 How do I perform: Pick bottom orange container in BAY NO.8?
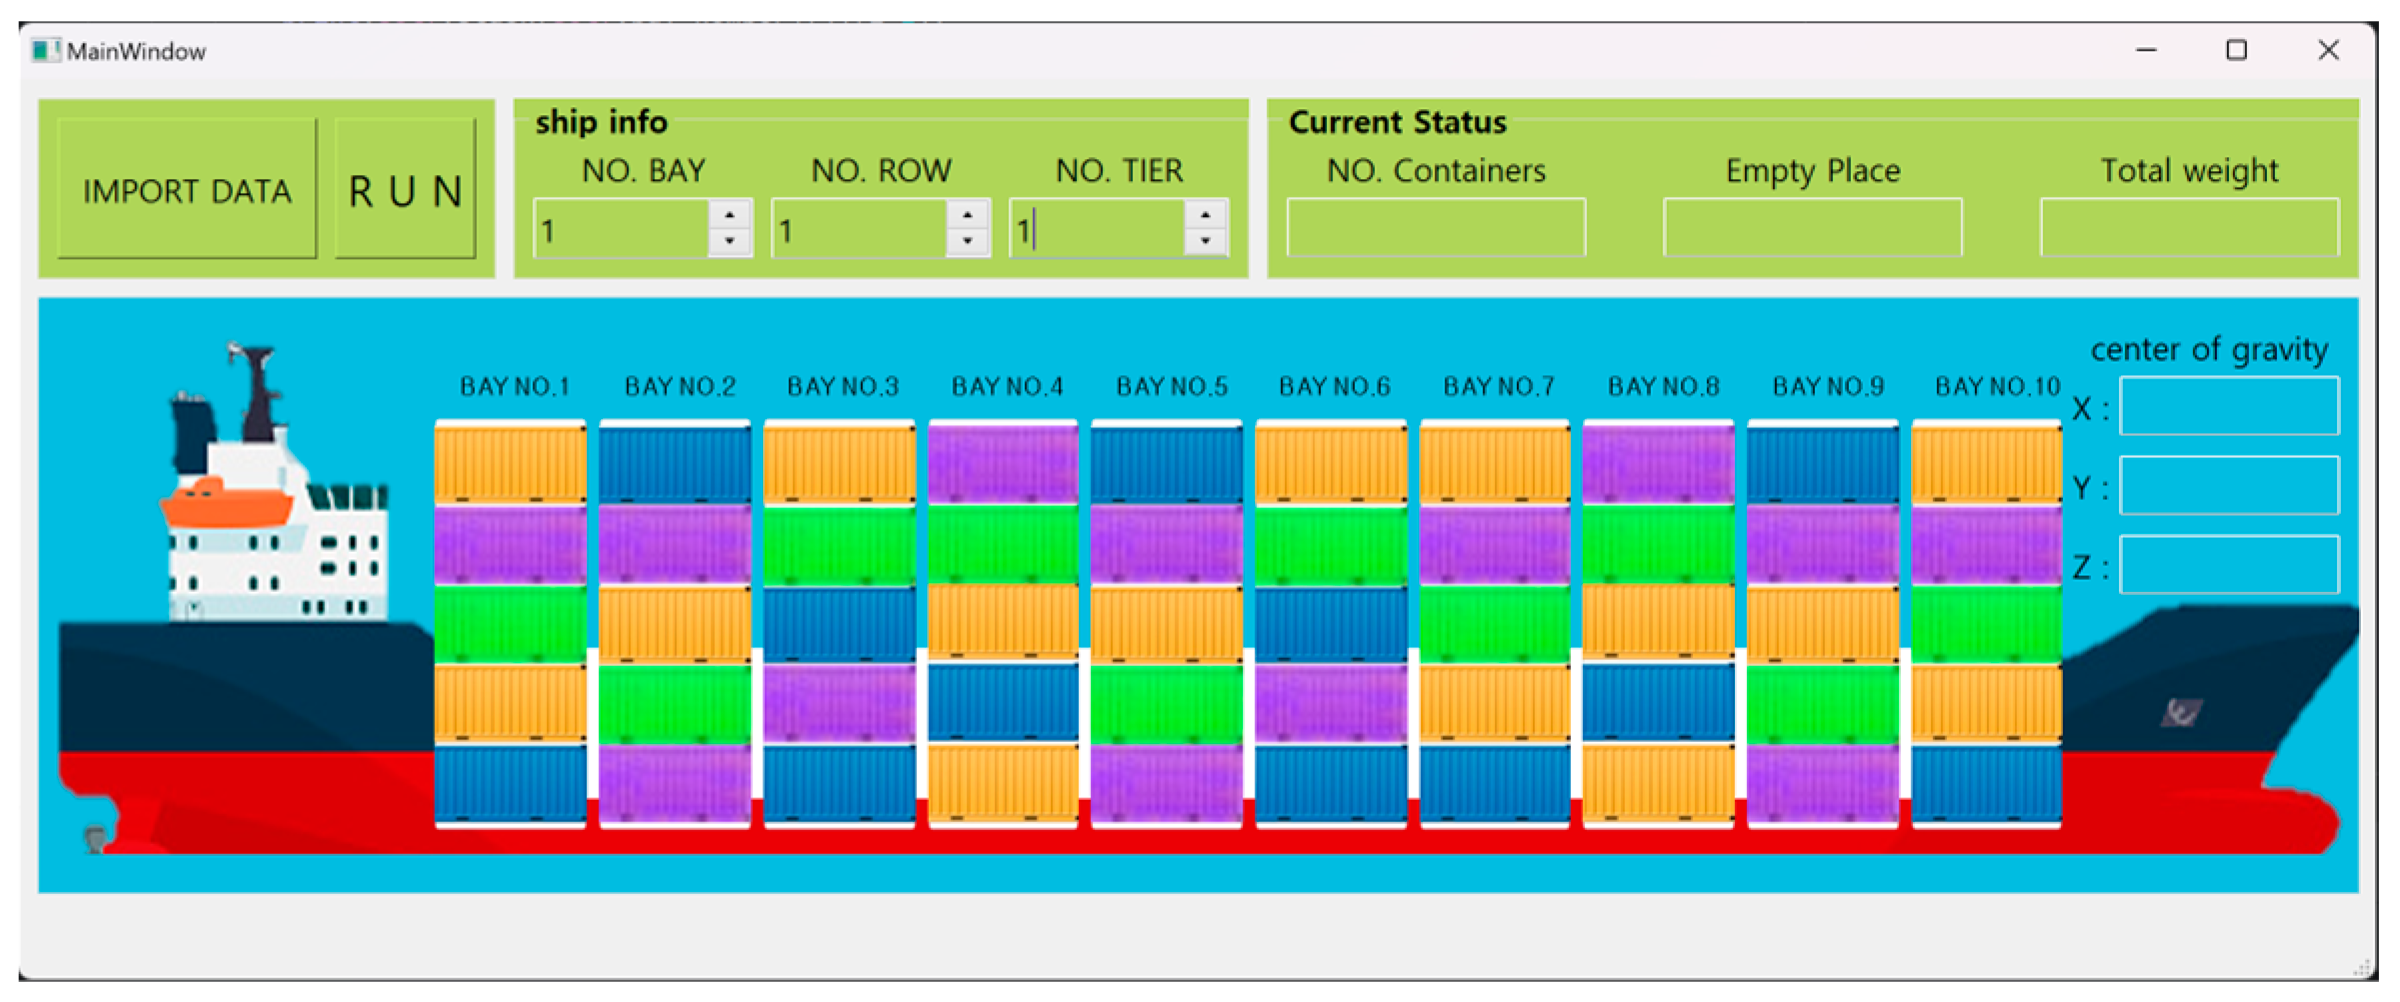point(1658,783)
